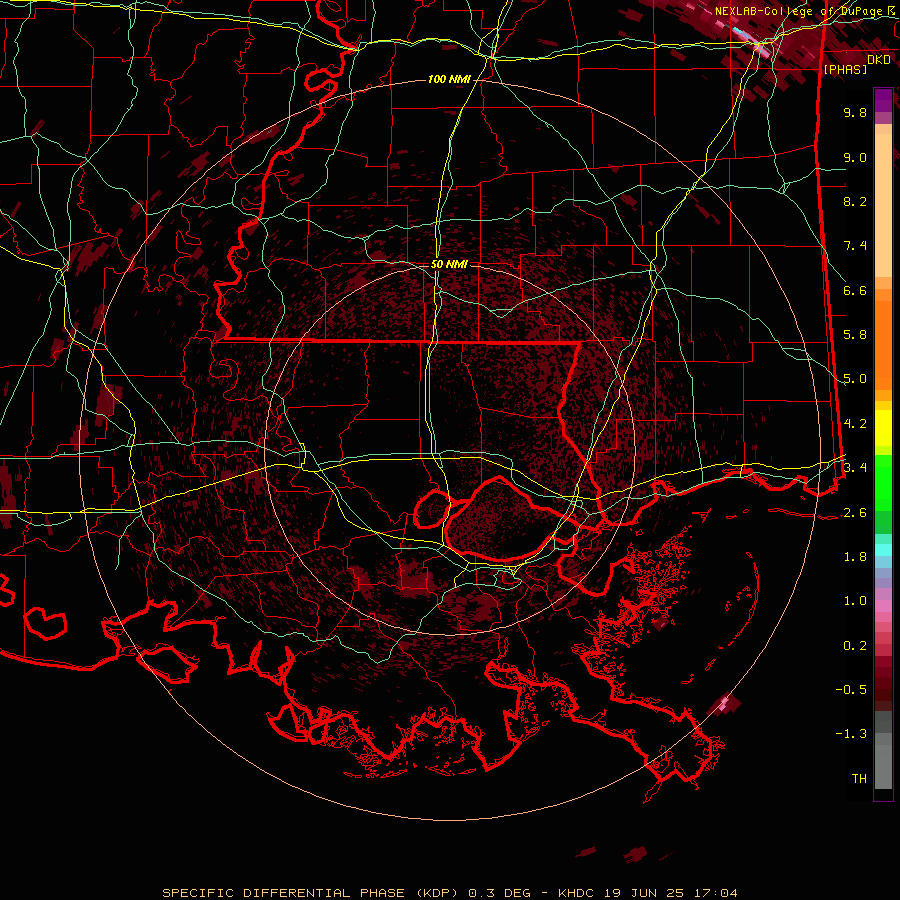Click the 3.4 scale value
This screenshot has width=900, height=900.
855,468
